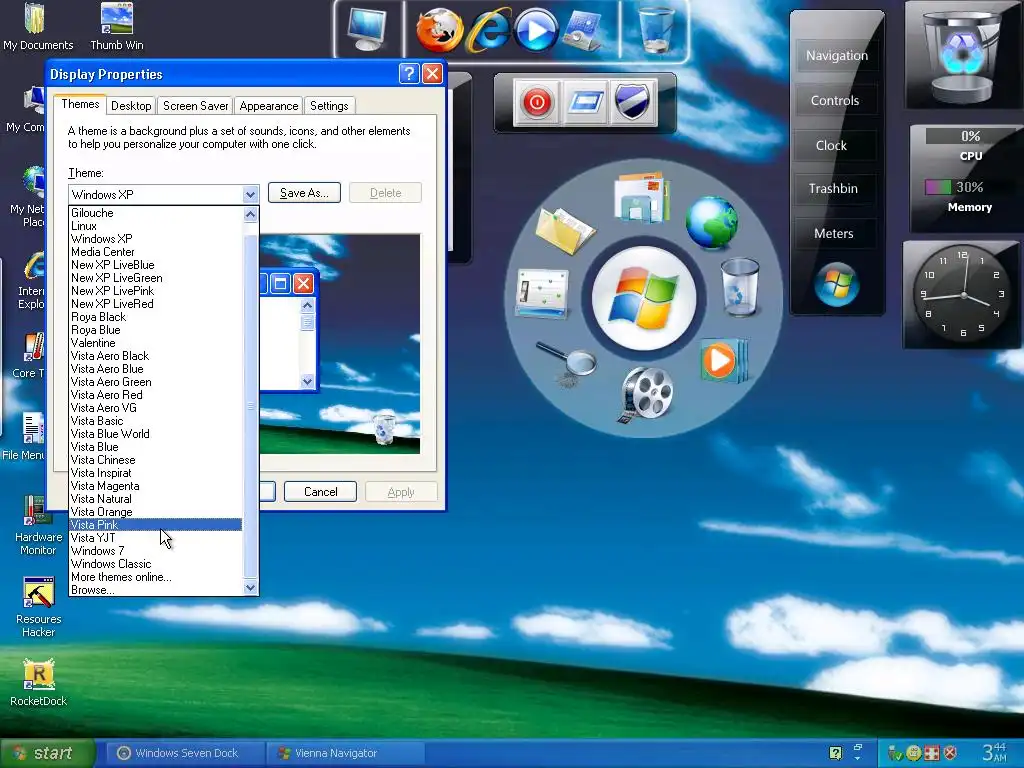Switch to the Desktop tab
The width and height of the screenshot is (1024, 768).
131,106
